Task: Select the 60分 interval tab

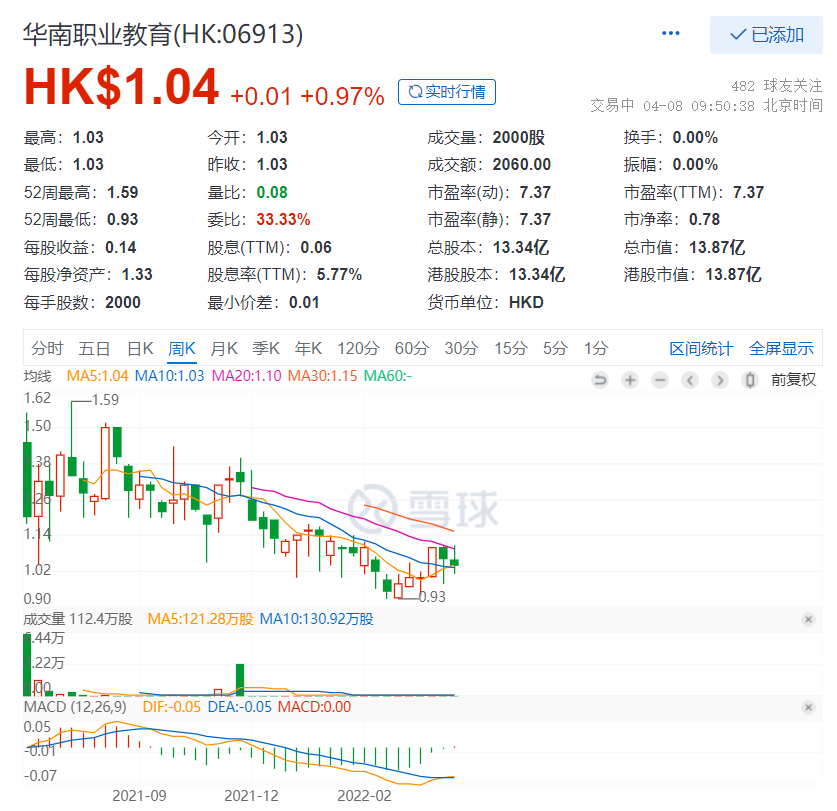Action: pos(411,349)
